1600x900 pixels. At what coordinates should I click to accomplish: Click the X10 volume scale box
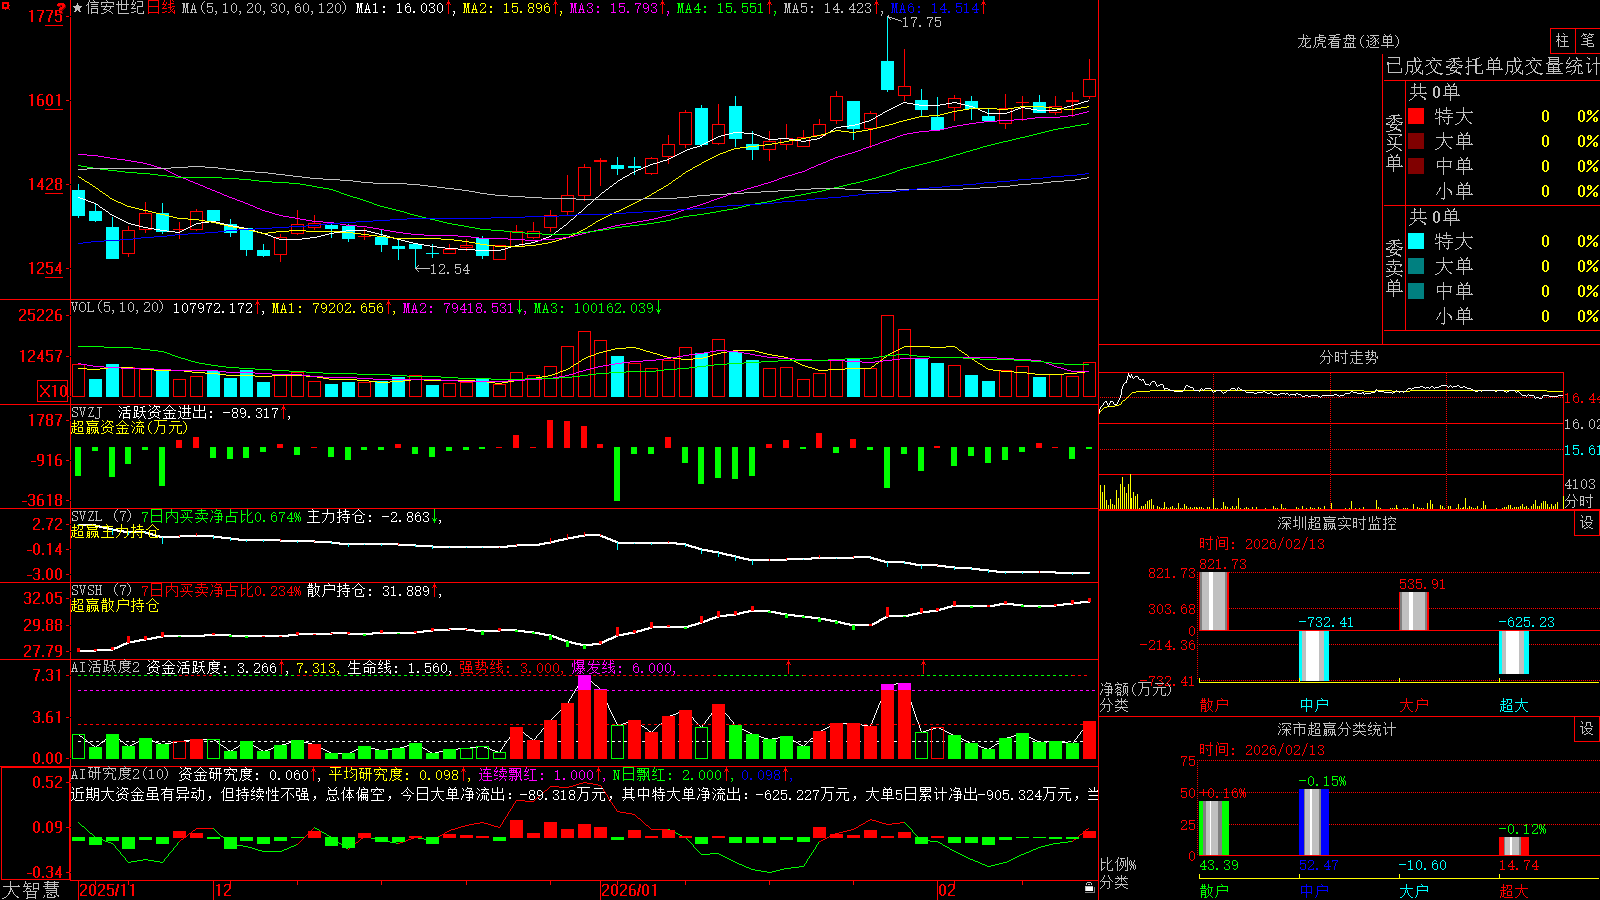[x=53, y=391]
